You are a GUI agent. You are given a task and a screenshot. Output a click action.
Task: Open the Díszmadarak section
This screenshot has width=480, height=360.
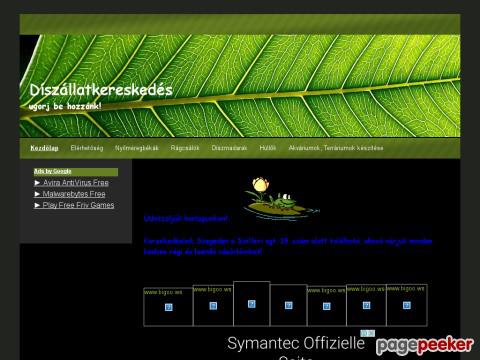[x=229, y=148]
